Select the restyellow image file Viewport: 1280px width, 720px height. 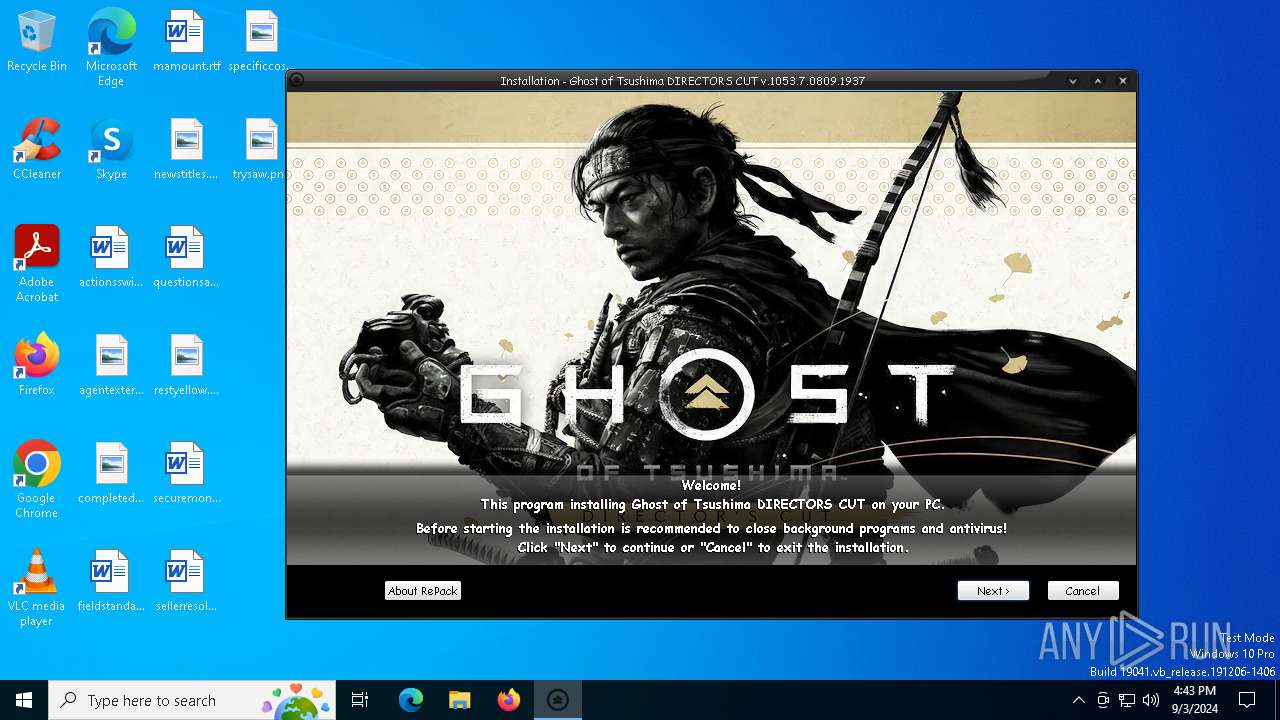point(186,366)
